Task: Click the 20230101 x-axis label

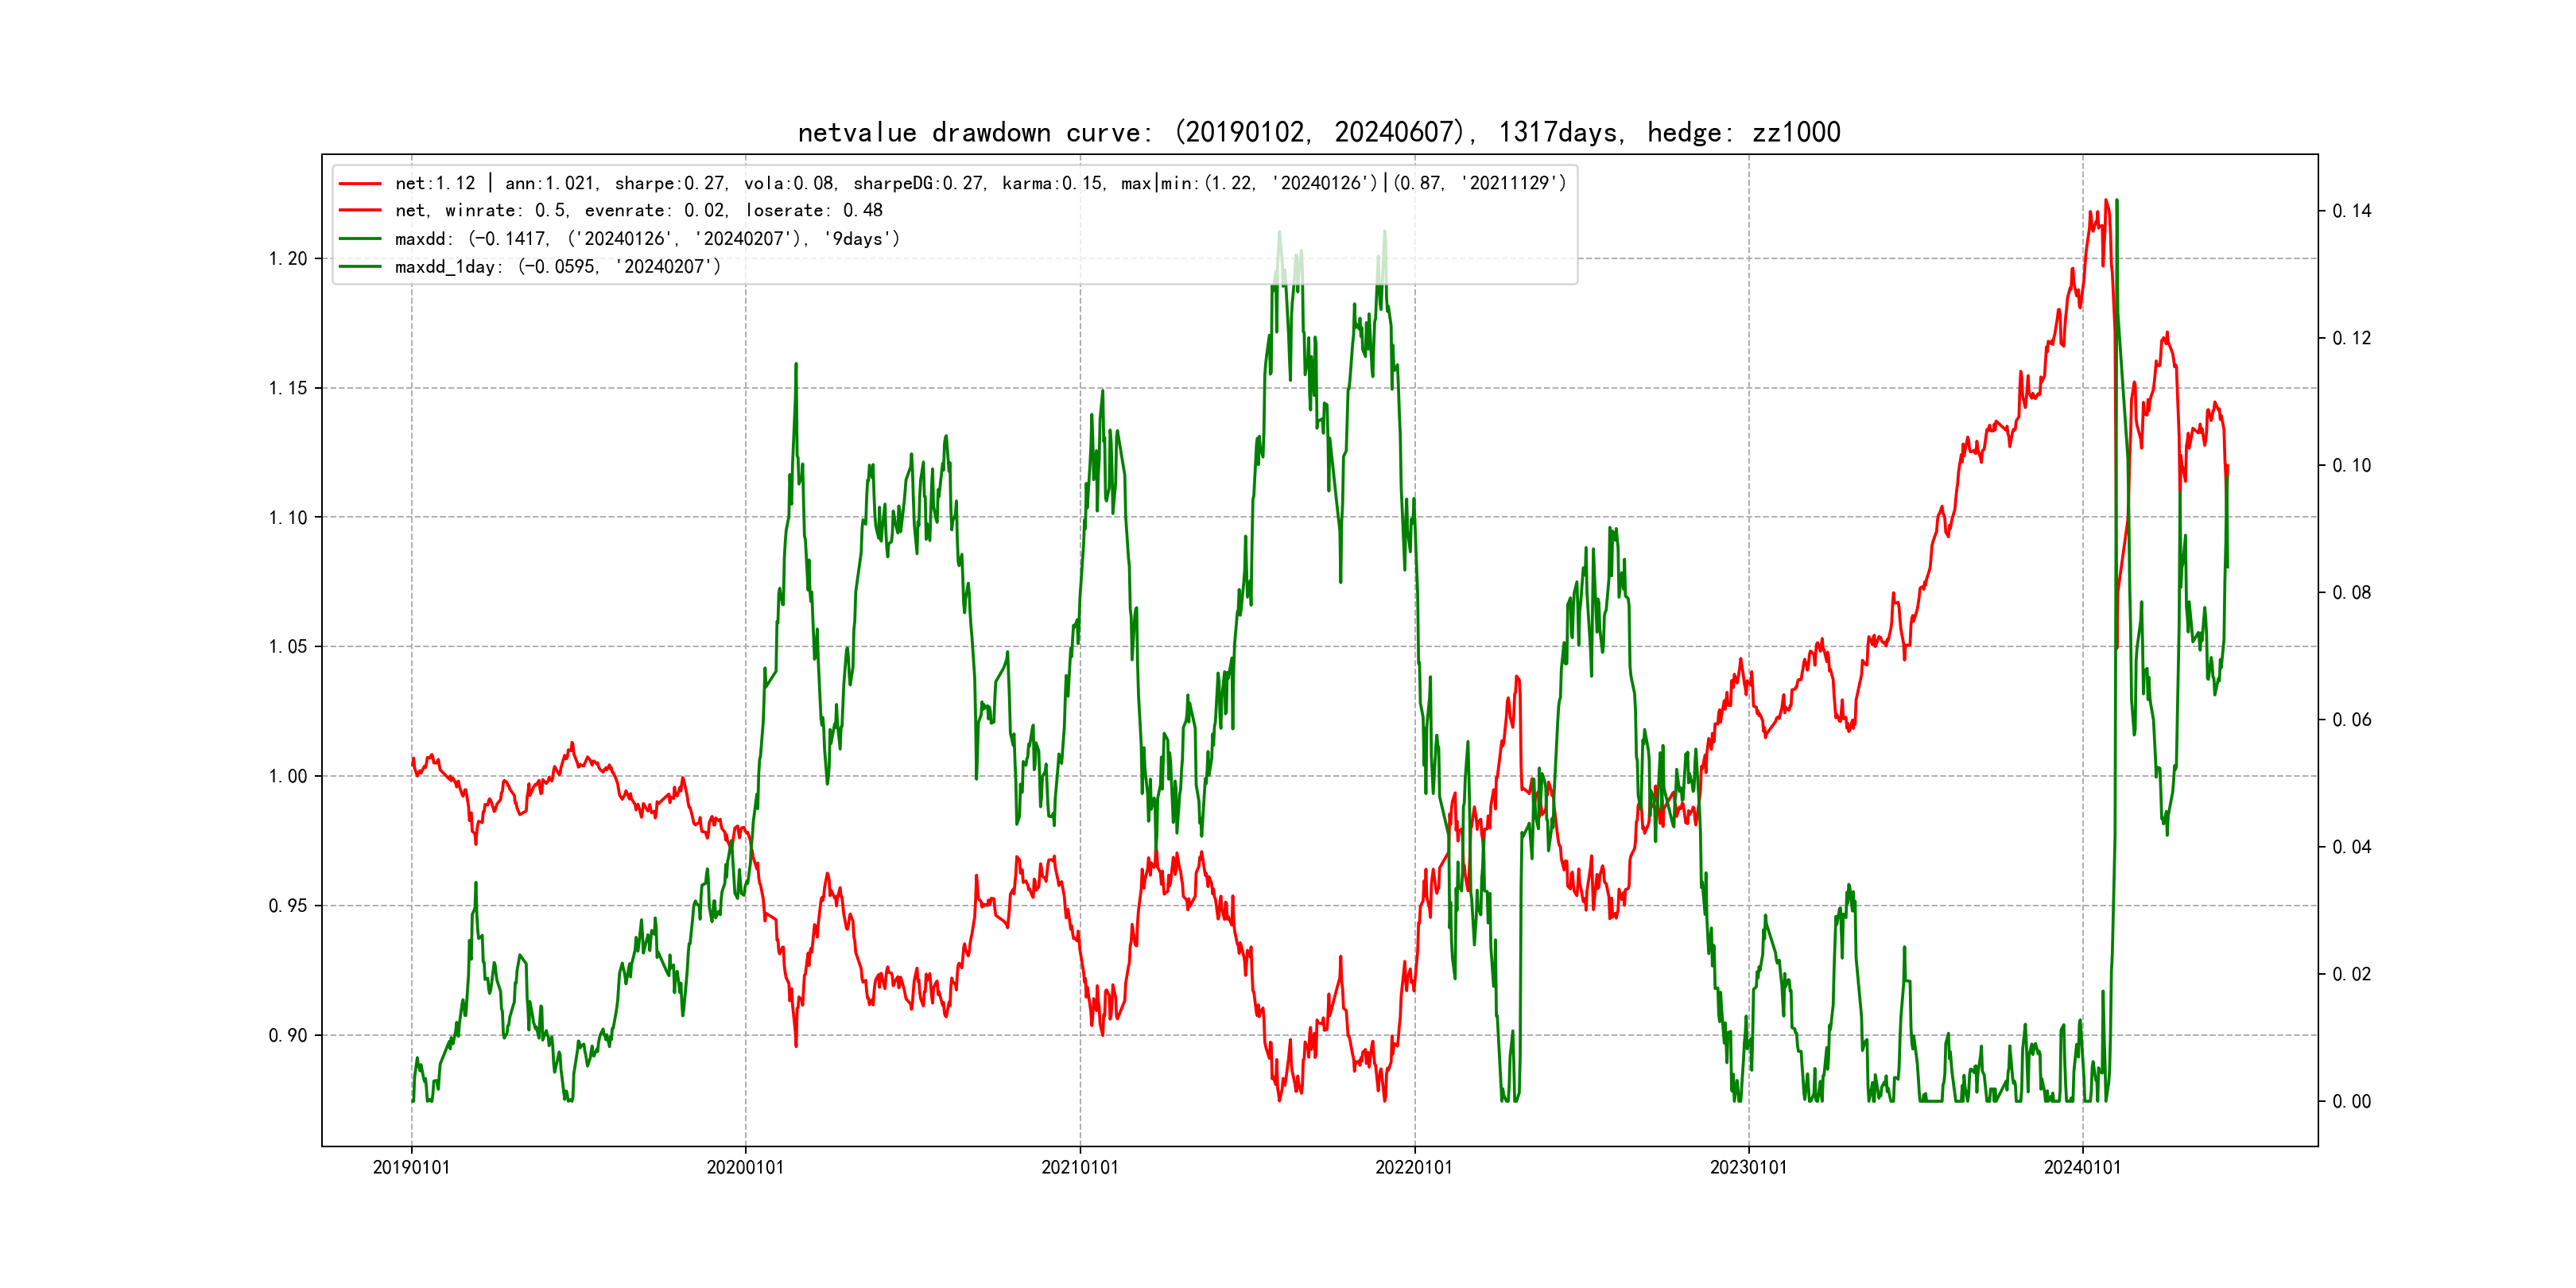Action: [1748, 1167]
